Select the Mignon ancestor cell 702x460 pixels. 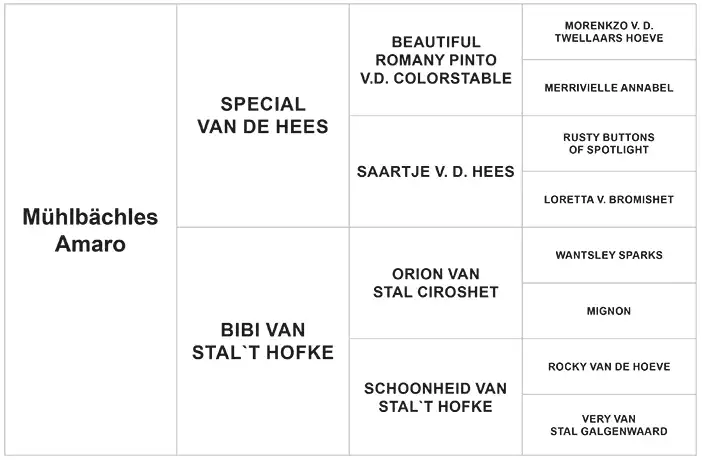click(609, 311)
